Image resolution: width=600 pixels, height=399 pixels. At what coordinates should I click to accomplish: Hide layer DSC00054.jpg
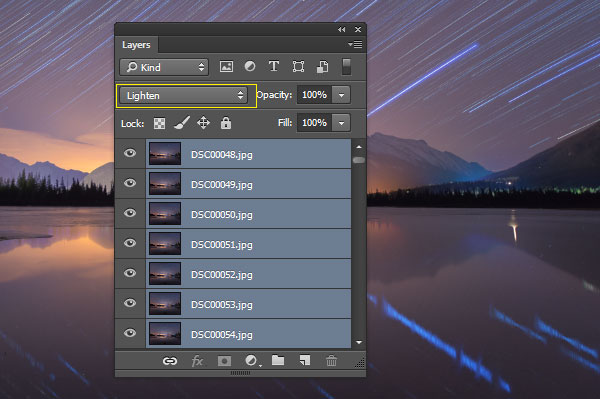click(x=130, y=333)
